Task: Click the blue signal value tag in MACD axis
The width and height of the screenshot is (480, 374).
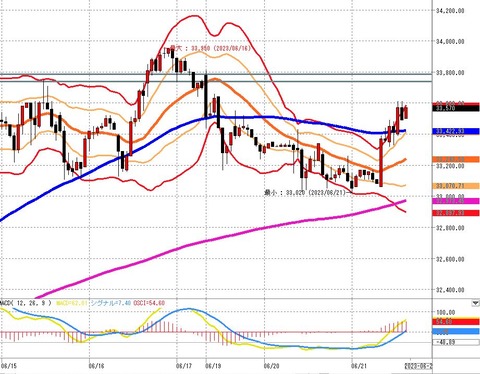Action: 456,331
